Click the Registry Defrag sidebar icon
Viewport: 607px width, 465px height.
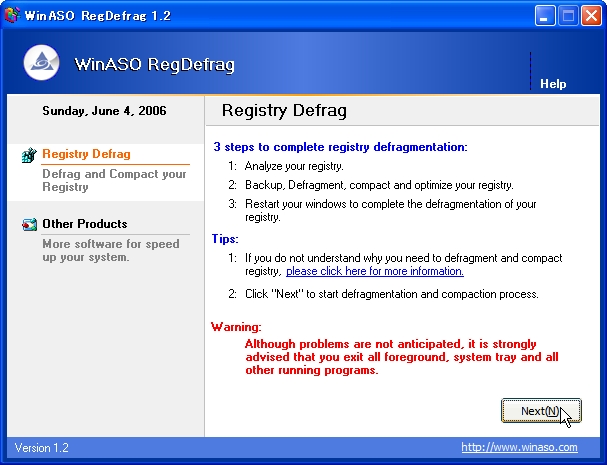click(x=29, y=155)
